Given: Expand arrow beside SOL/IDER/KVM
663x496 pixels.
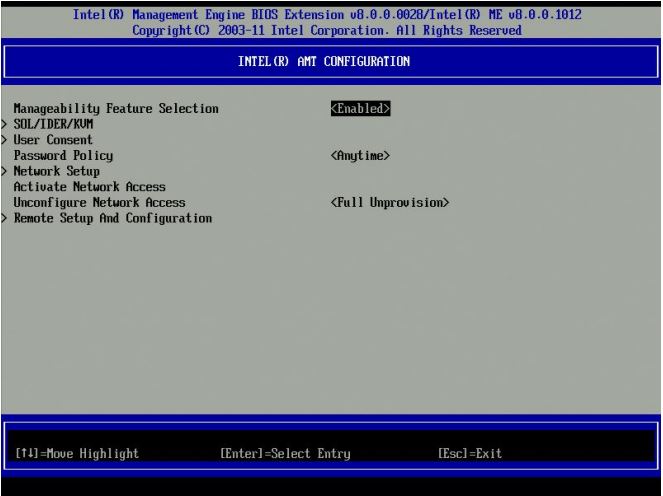Looking at the screenshot, I should point(5,124).
